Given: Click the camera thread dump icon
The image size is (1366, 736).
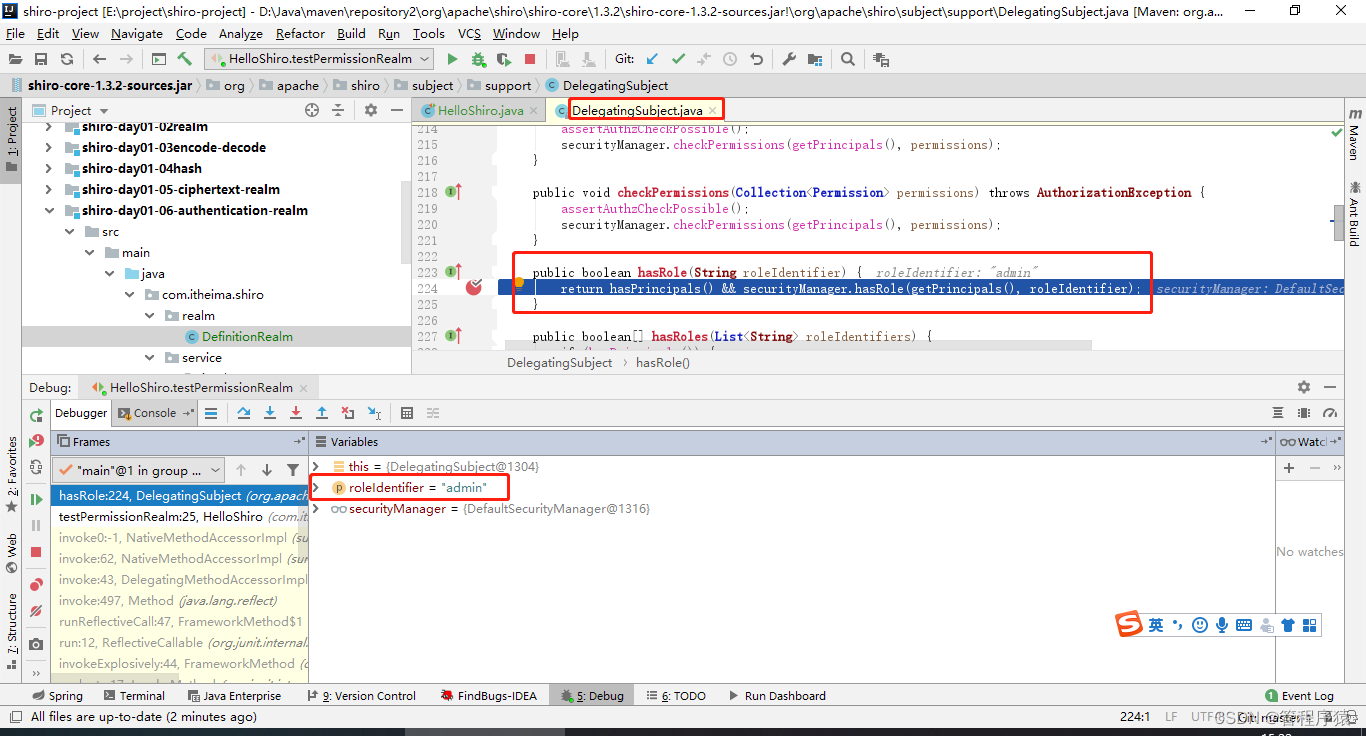Looking at the screenshot, I should coord(37,645).
